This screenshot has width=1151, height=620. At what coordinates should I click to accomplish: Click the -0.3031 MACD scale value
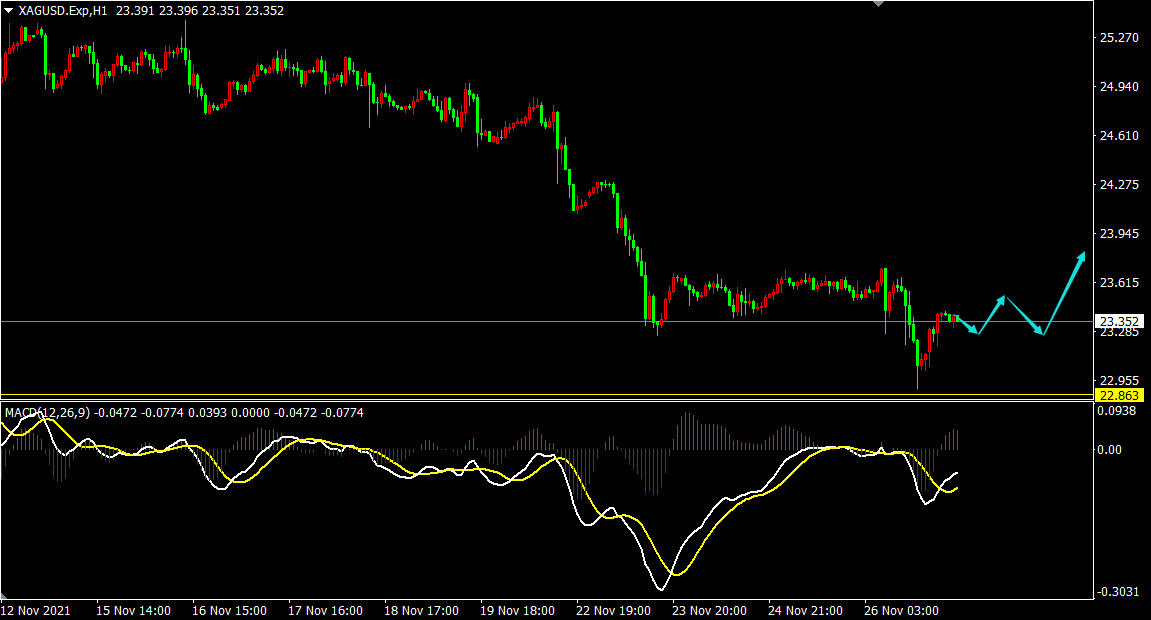(1119, 593)
